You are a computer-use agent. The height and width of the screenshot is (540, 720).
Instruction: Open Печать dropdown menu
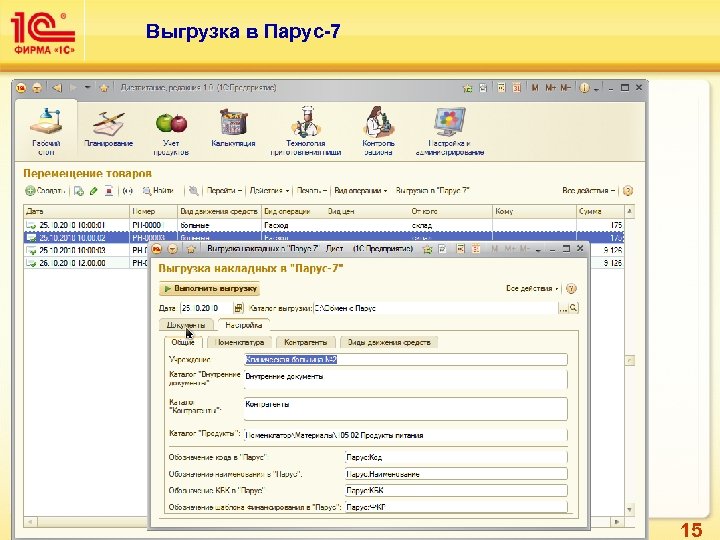311,191
